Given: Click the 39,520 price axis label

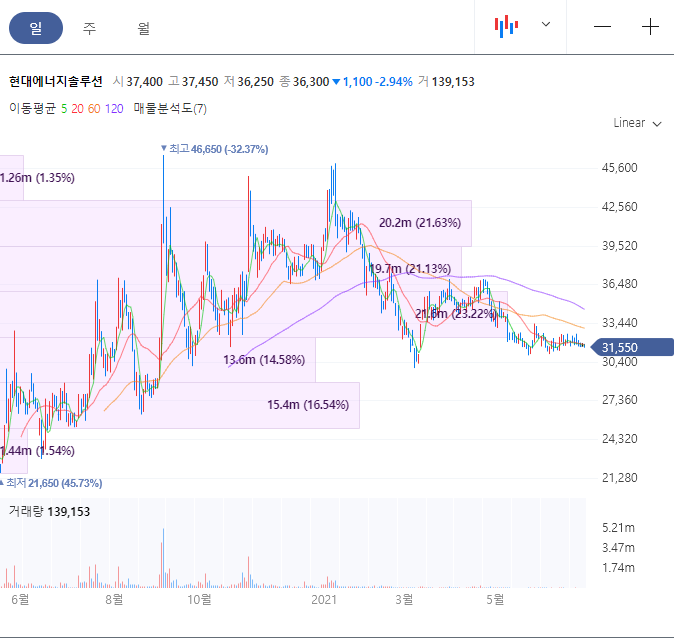Looking at the screenshot, I should pyautogui.click(x=619, y=246).
